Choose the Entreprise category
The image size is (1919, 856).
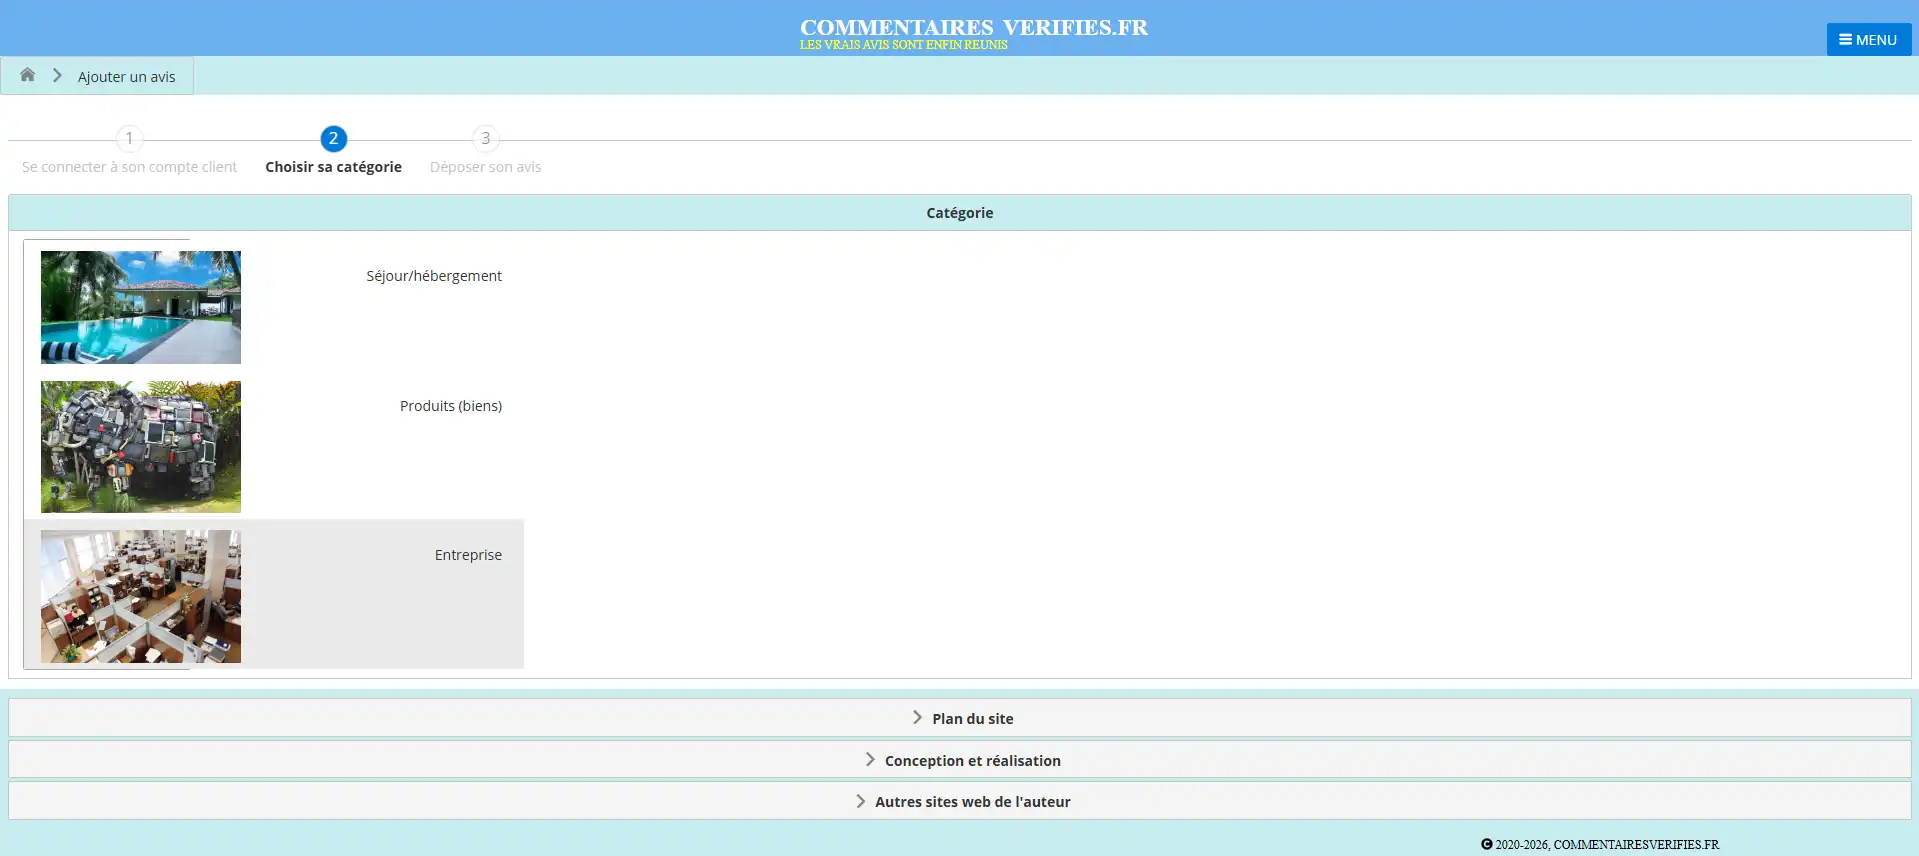[468, 555]
